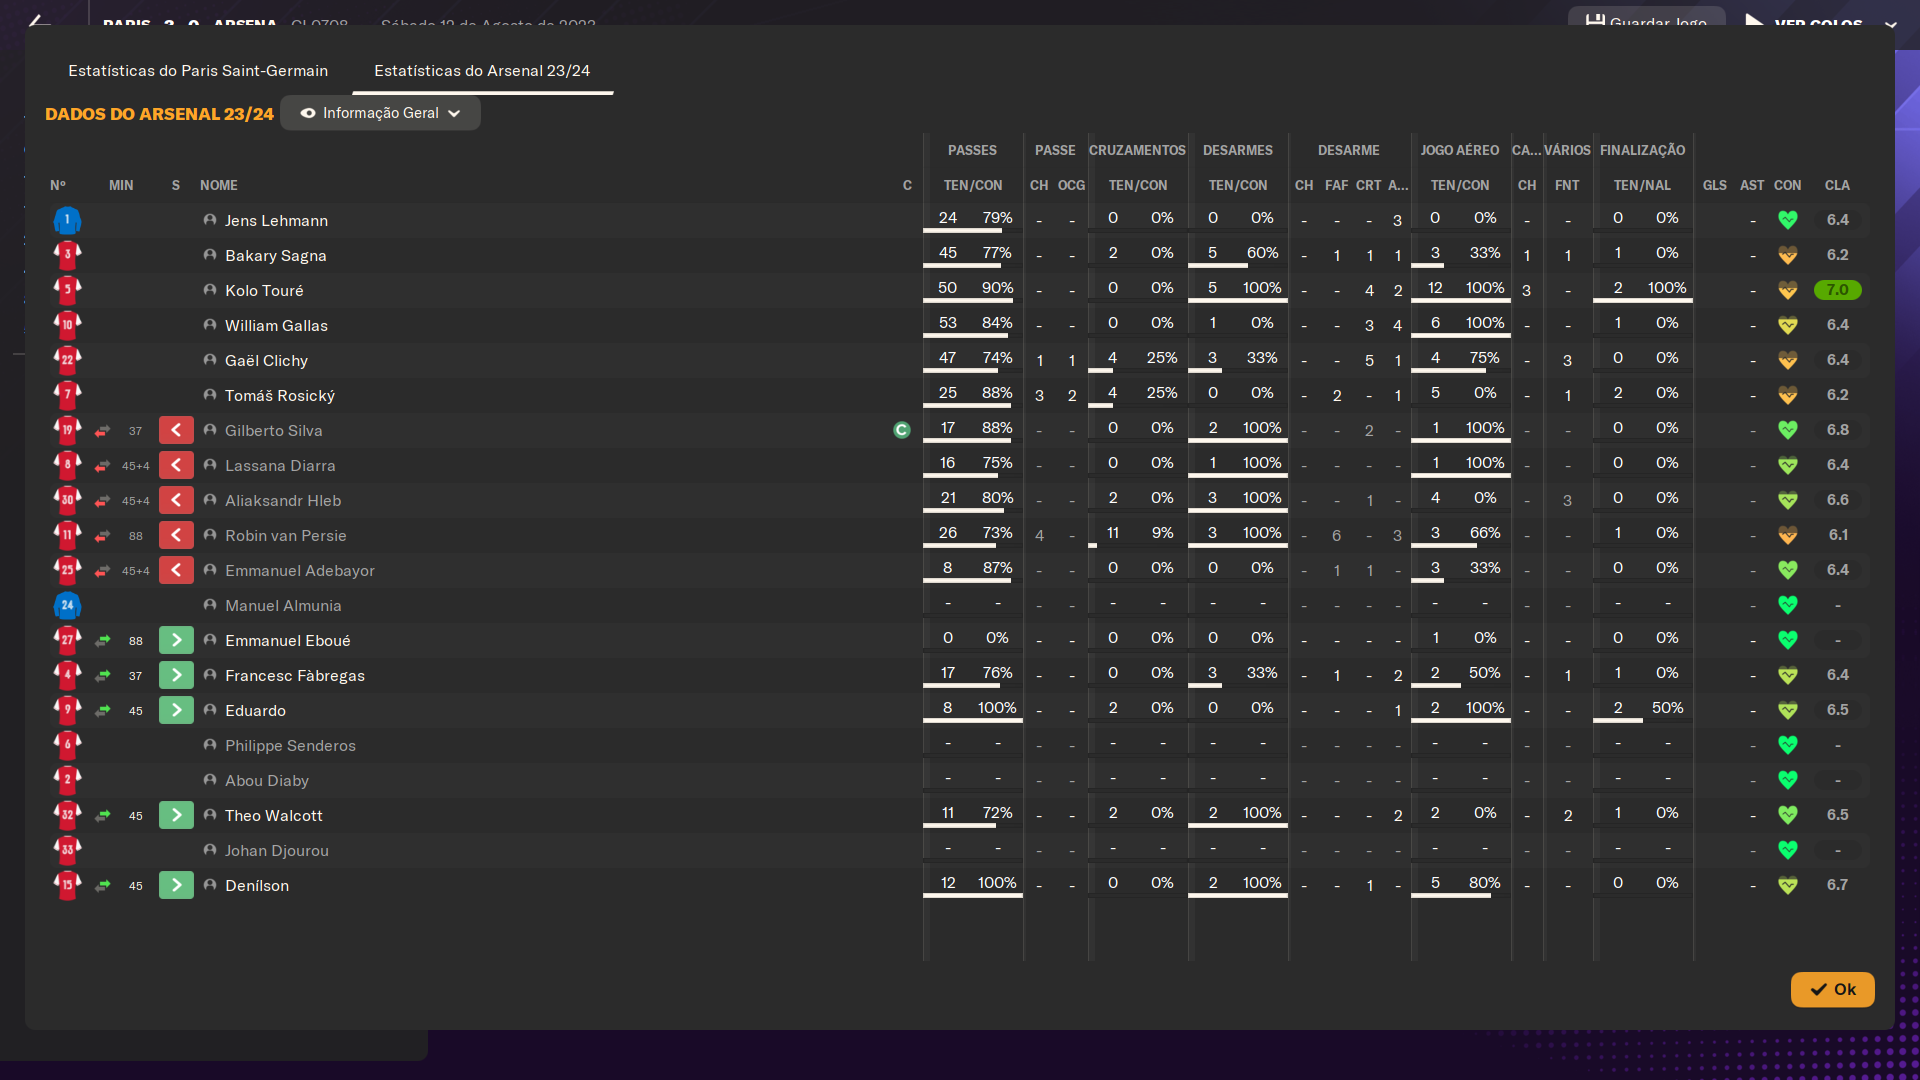Switch to Estatísticas do Paris Saint-Germain tab
The image size is (1920, 1080).
click(x=198, y=71)
